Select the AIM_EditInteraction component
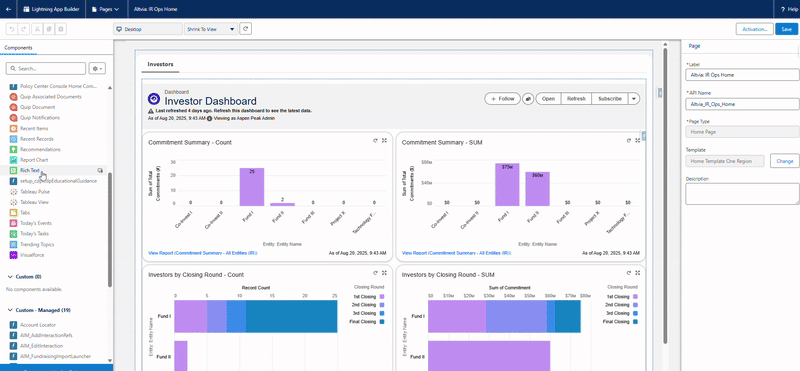The width and height of the screenshot is (800, 371). pos(41,346)
